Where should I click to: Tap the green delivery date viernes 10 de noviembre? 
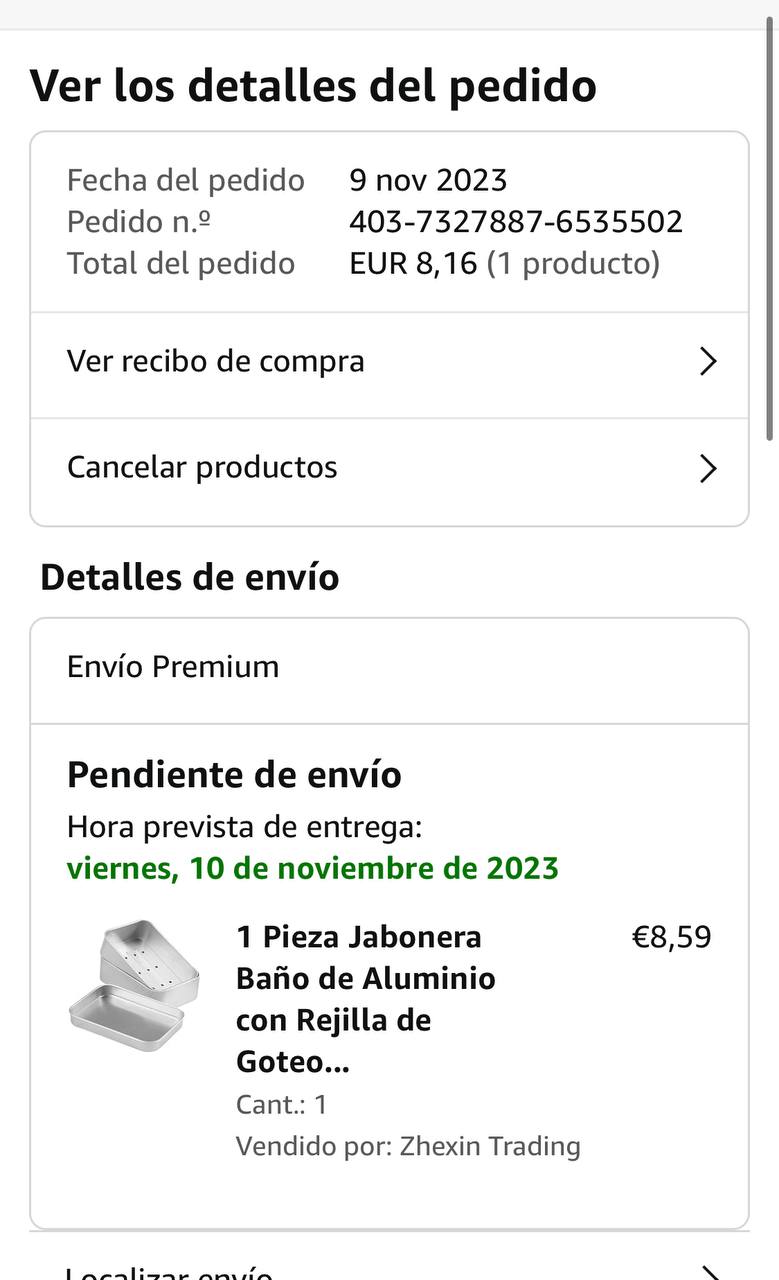[312, 868]
